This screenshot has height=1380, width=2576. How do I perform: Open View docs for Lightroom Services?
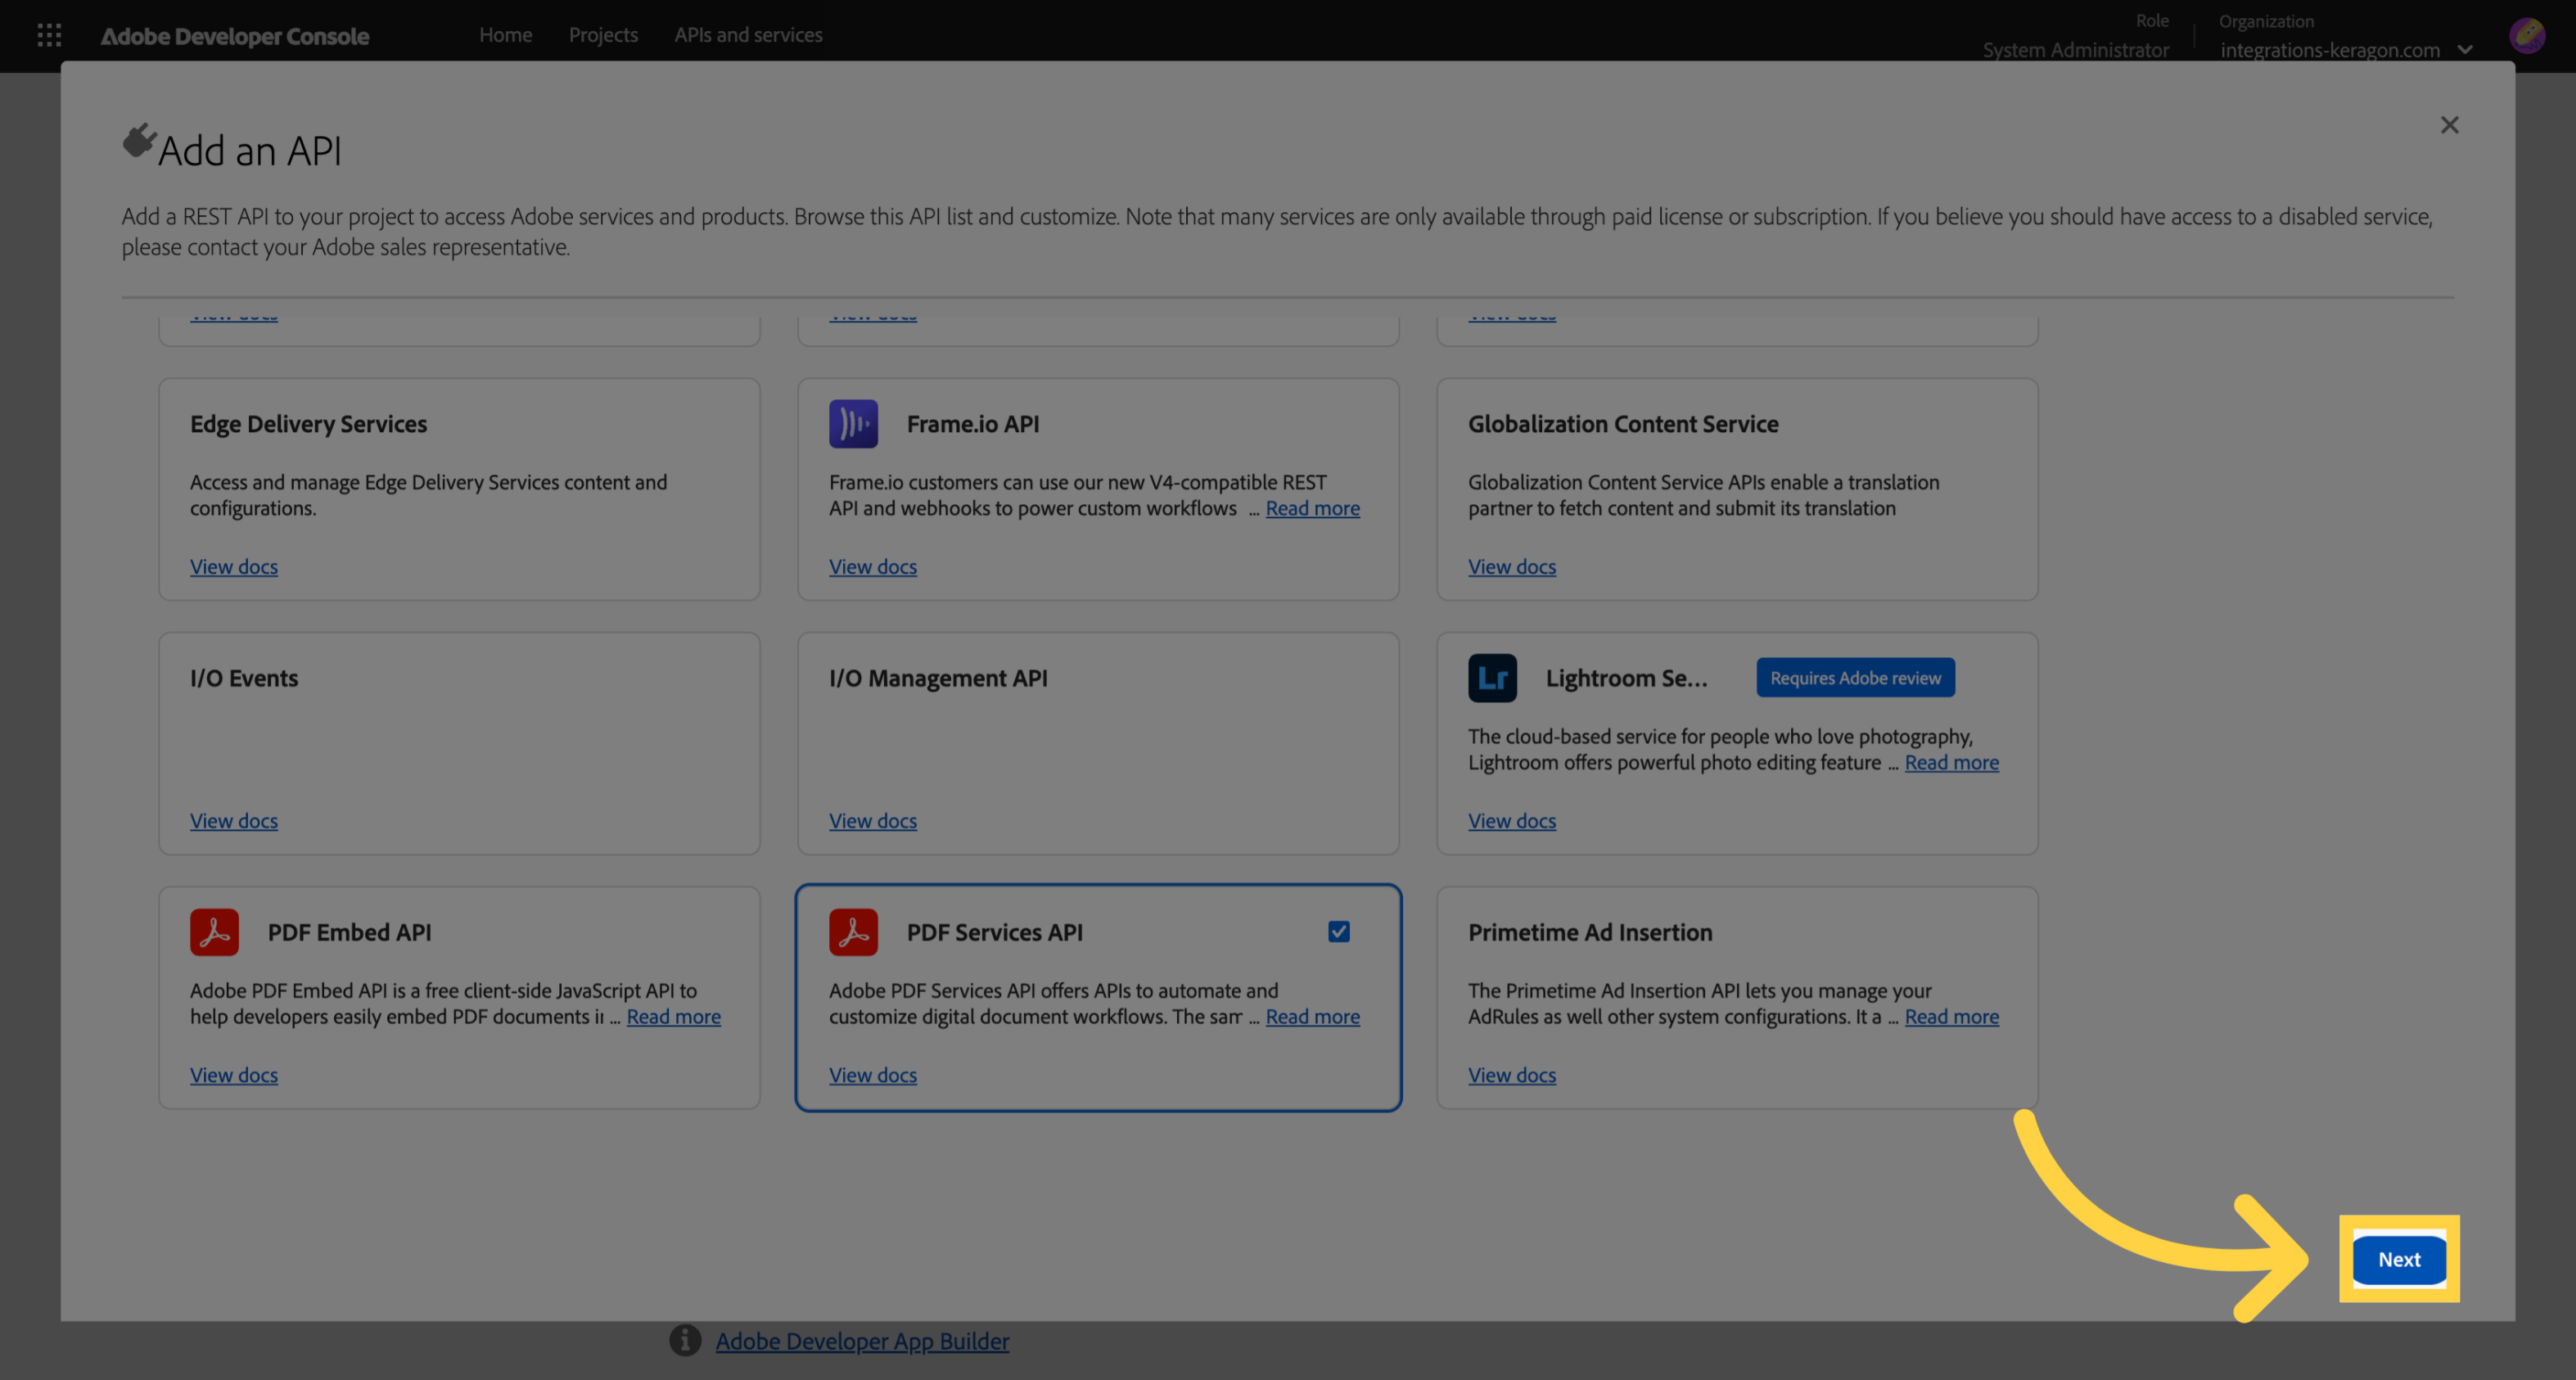coord(1512,820)
